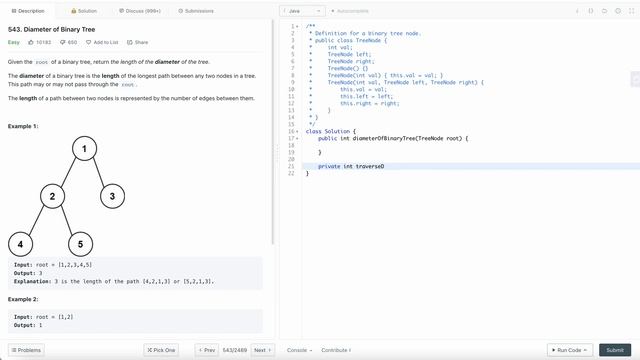Open the Run Code dropdown arrow
The width and height of the screenshot is (640, 360).
[585, 350]
